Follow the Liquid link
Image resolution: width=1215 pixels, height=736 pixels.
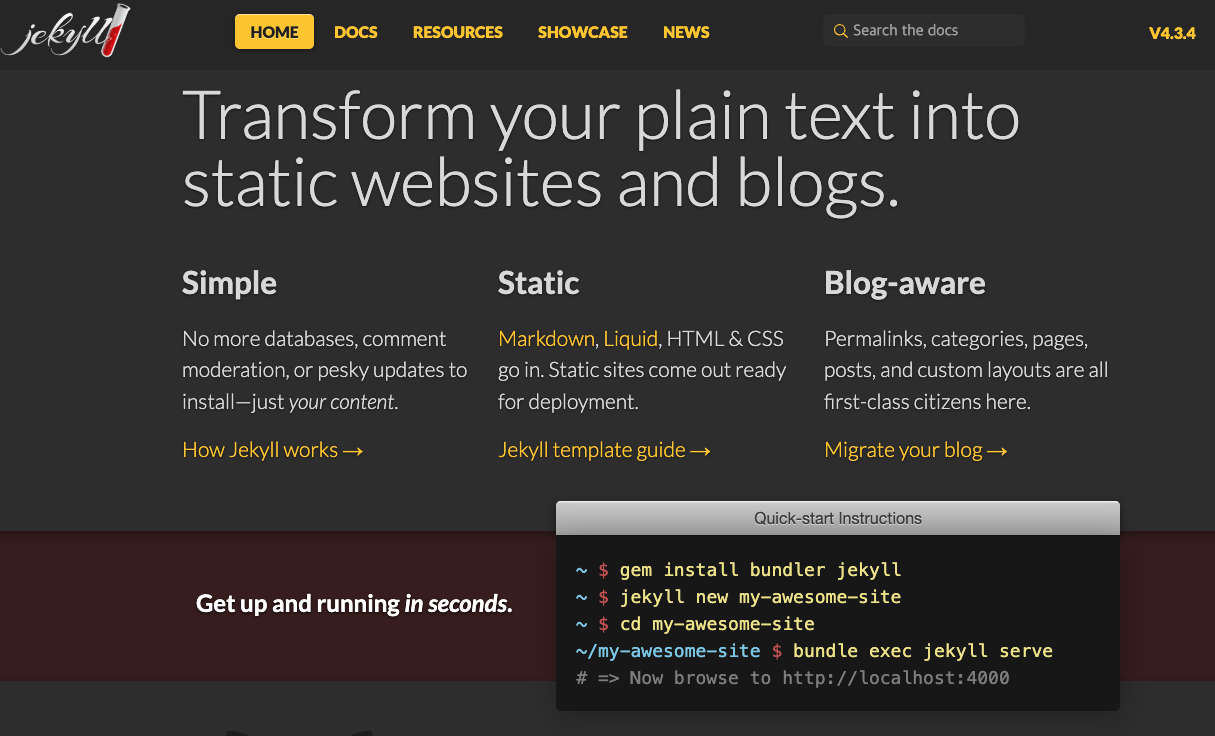(x=630, y=339)
